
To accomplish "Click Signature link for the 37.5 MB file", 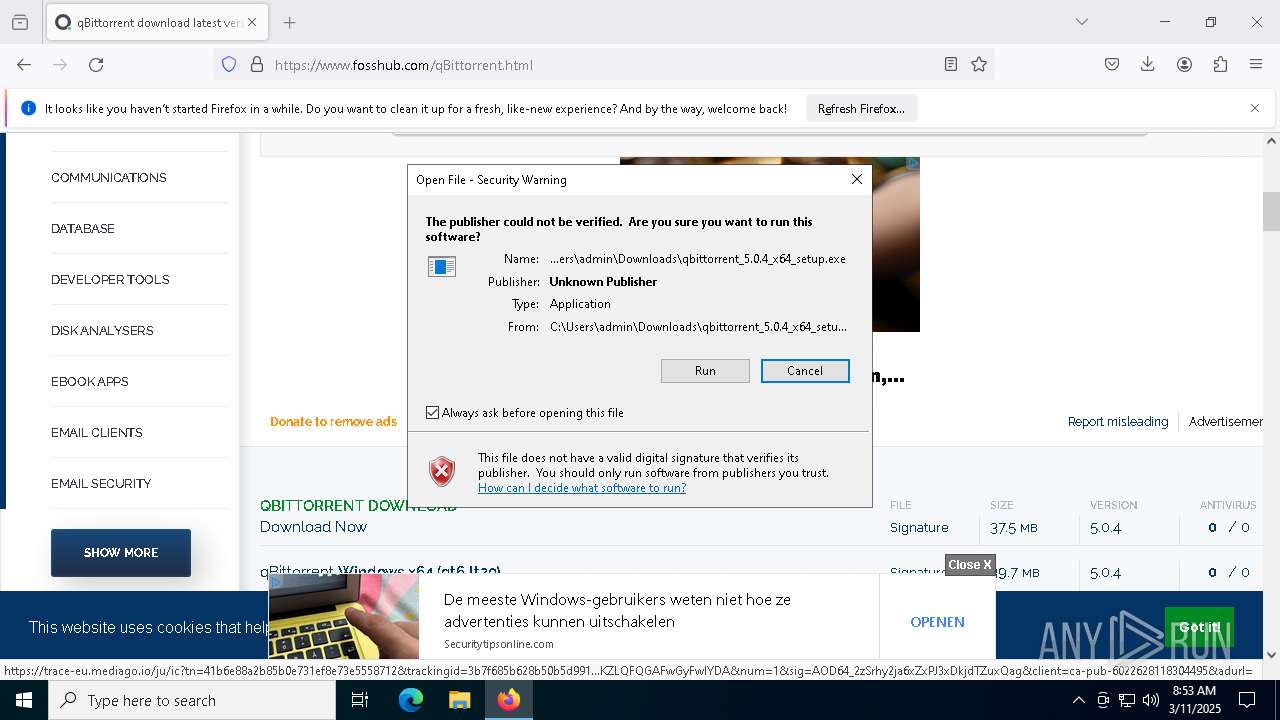I will pyautogui.click(x=919, y=528).
